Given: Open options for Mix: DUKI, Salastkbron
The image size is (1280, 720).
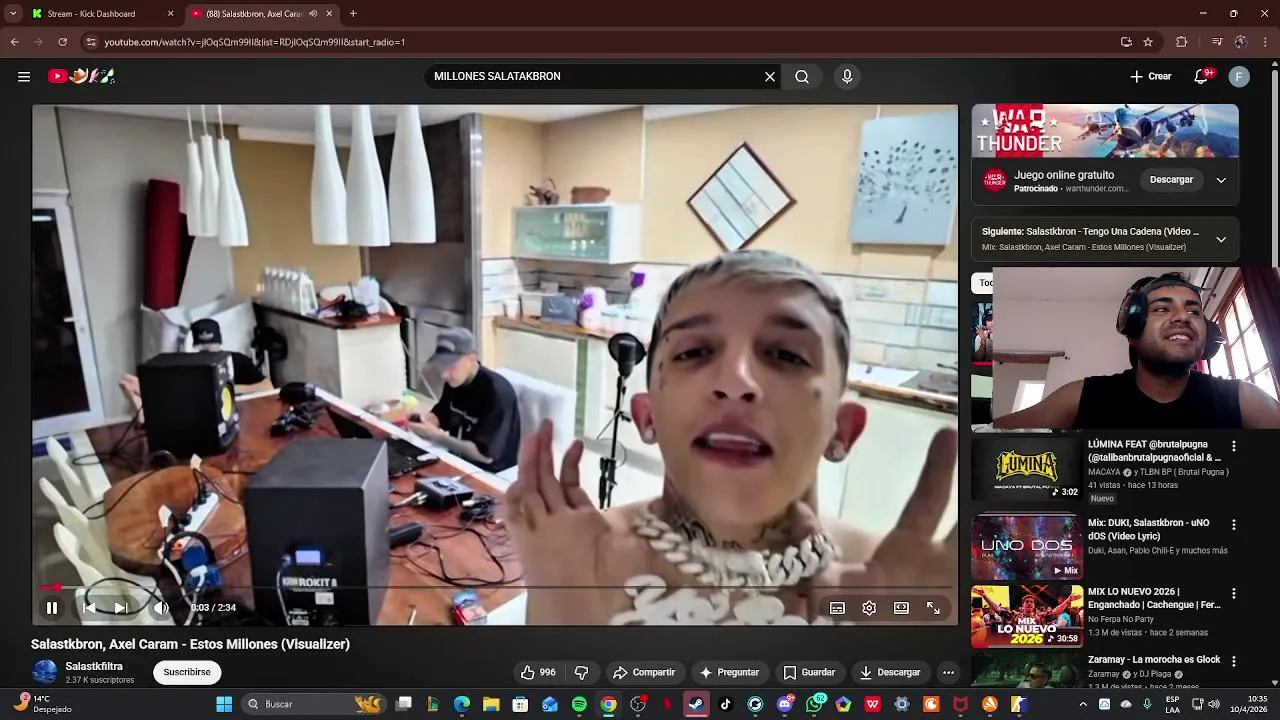Looking at the screenshot, I should pos(1234,524).
